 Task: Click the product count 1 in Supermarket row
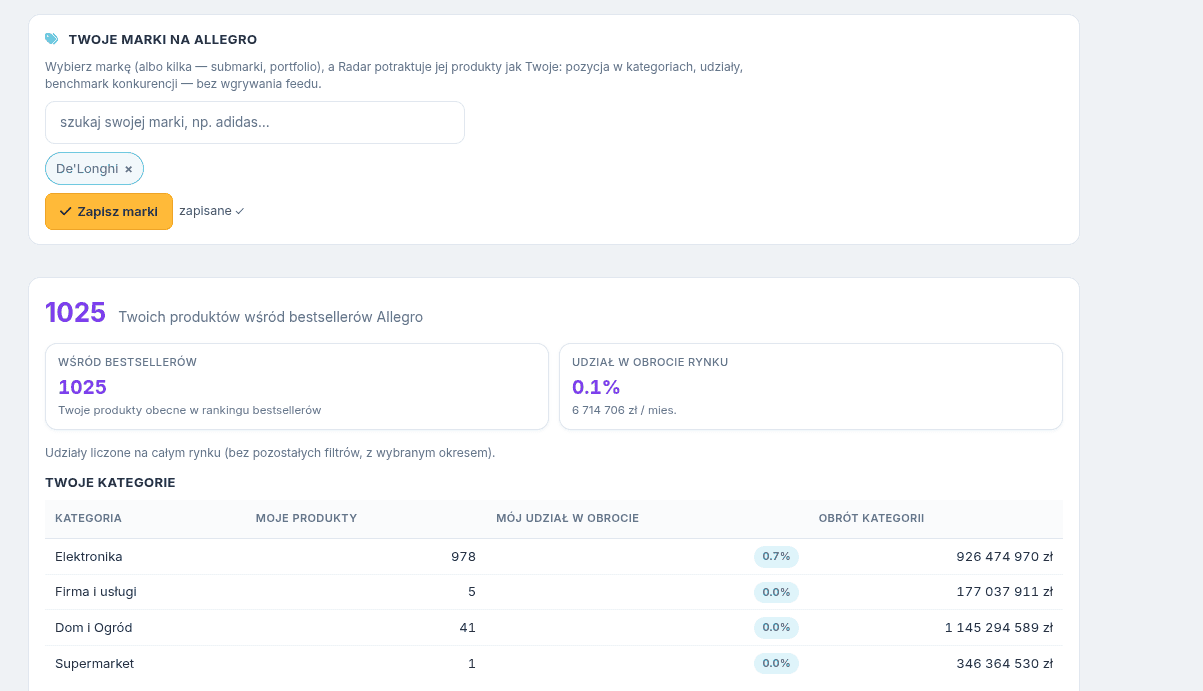click(x=472, y=663)
